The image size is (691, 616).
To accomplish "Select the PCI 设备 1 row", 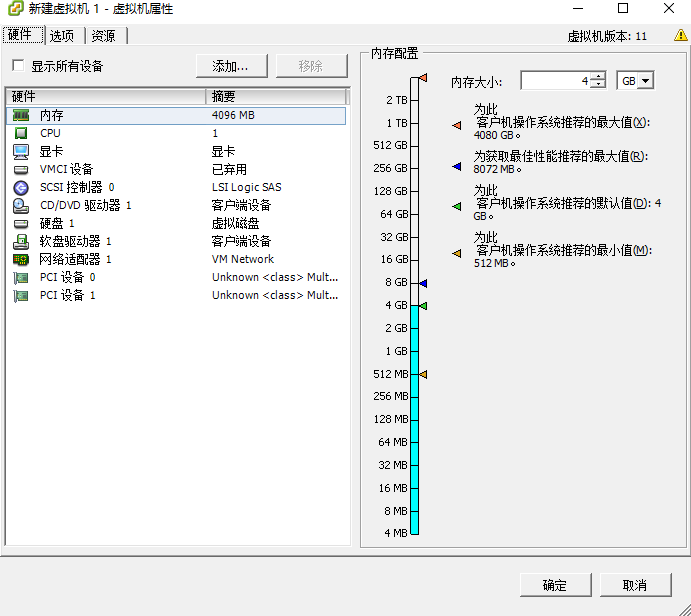I will point(176,296).
